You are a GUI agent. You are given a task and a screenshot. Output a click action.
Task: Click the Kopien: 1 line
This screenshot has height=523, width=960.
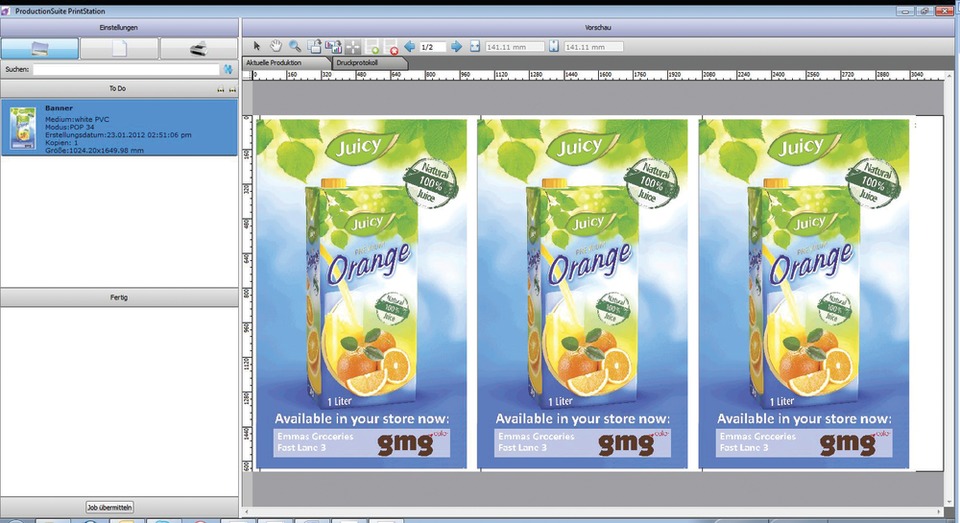click(x=61, y=142)
